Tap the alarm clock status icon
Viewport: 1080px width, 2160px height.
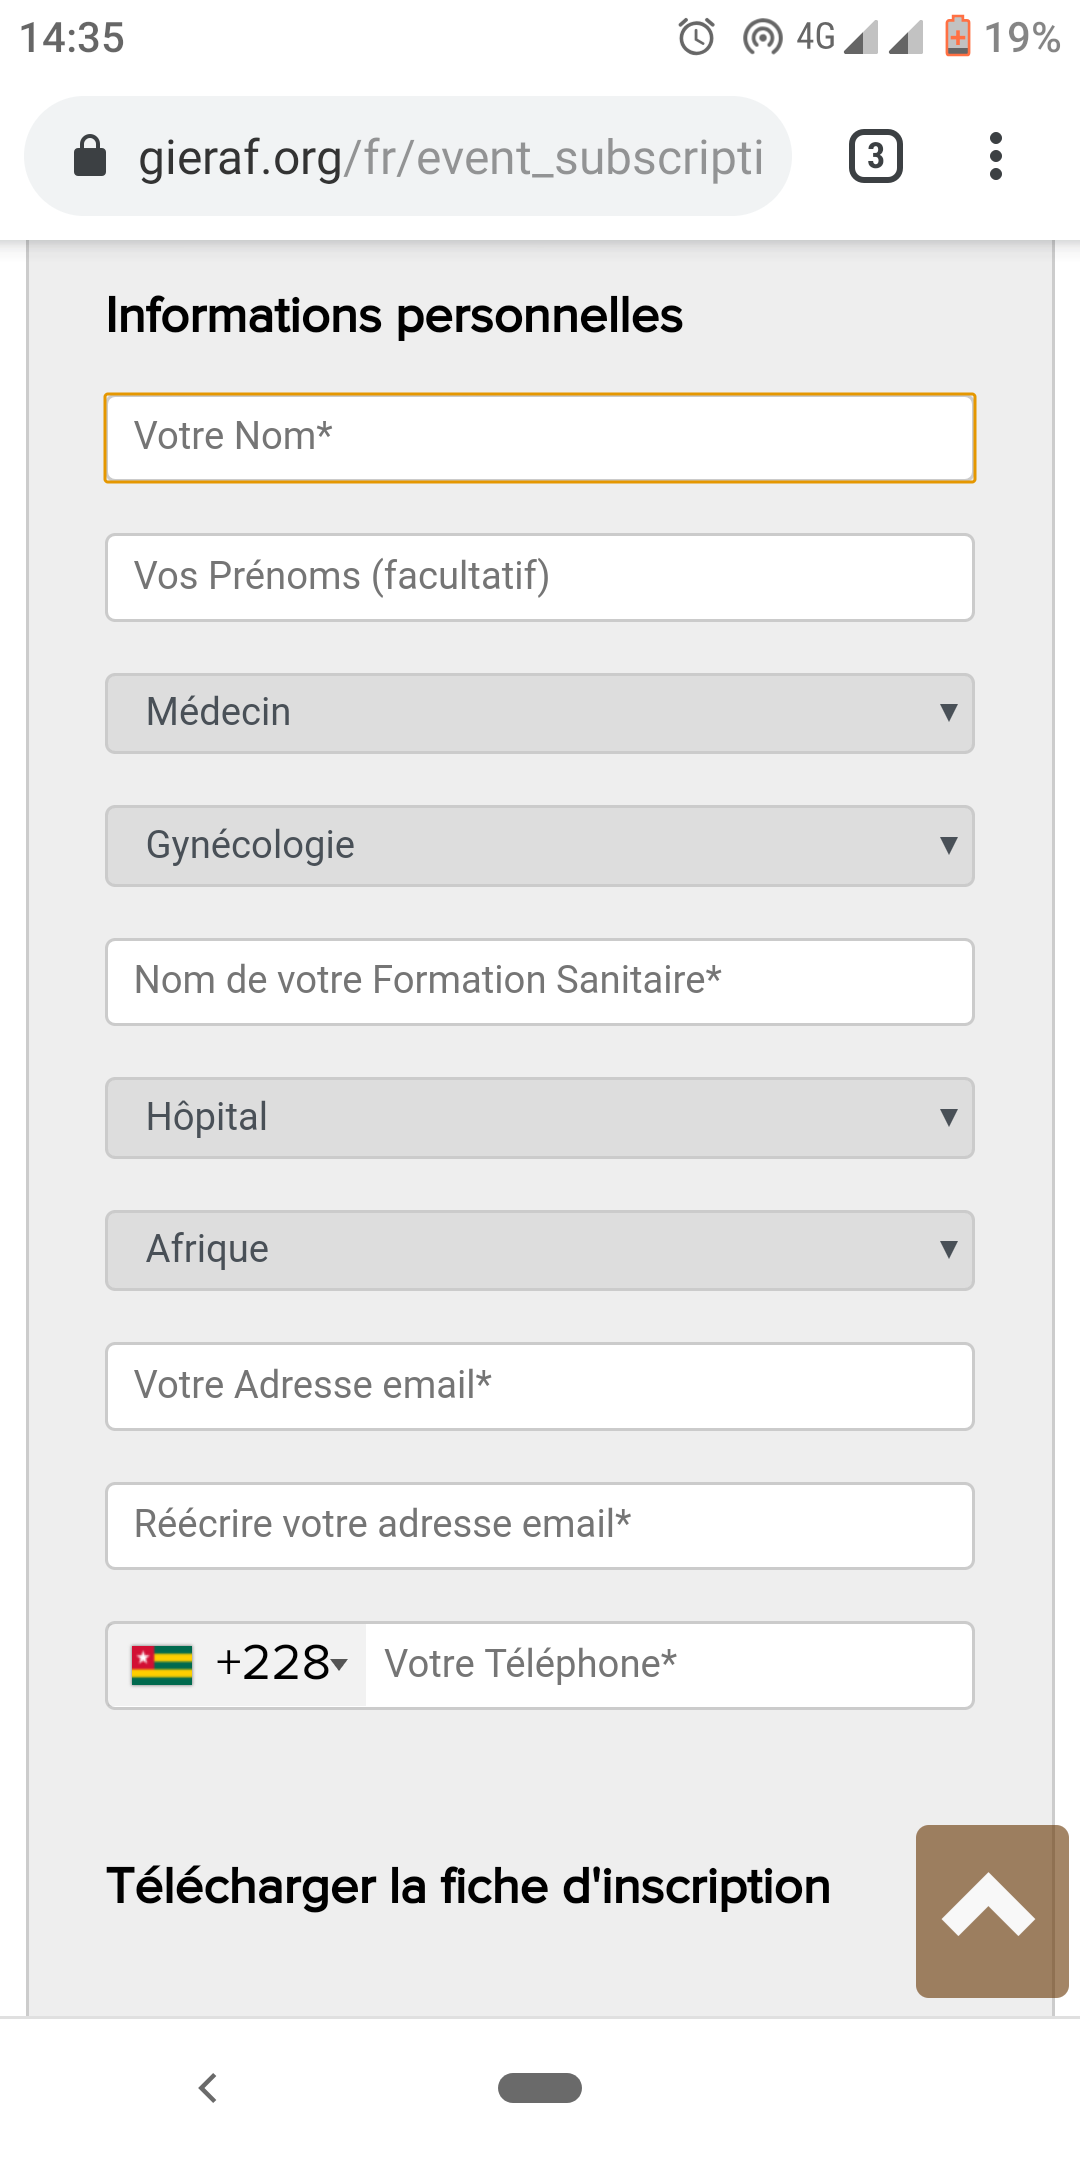coord(697,37)
